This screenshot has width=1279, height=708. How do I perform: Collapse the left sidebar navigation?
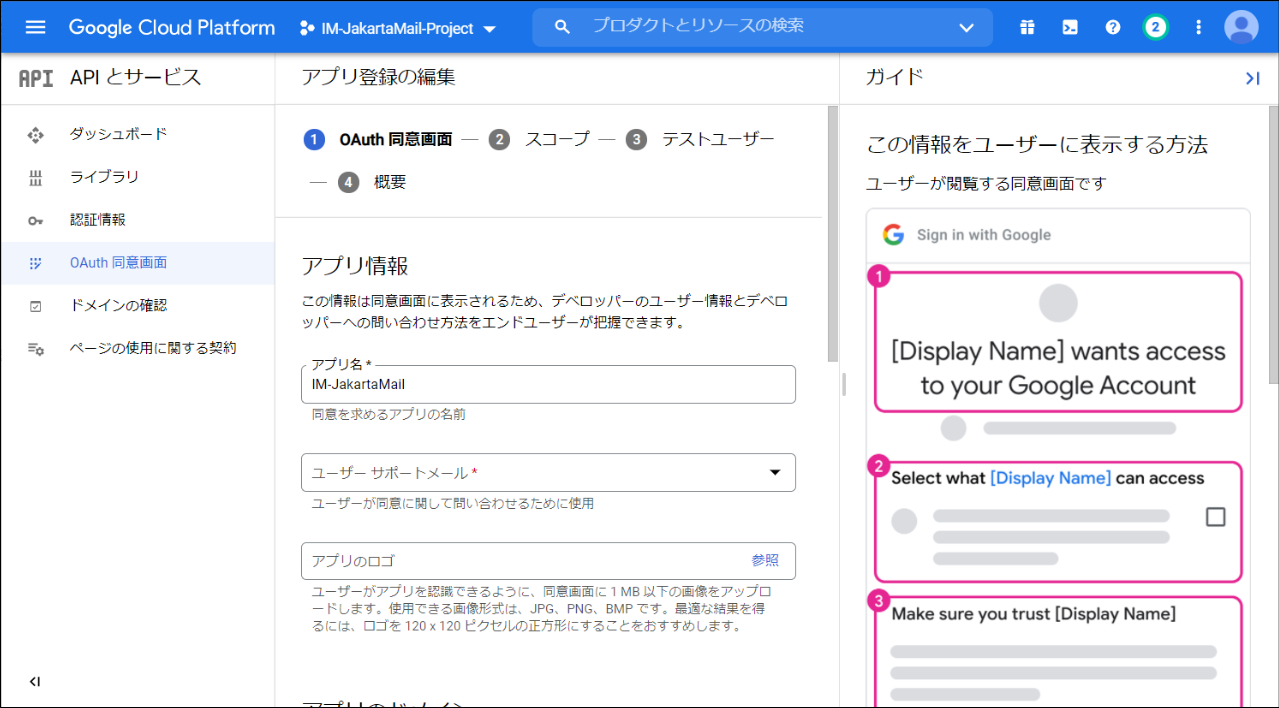(35, 682)
